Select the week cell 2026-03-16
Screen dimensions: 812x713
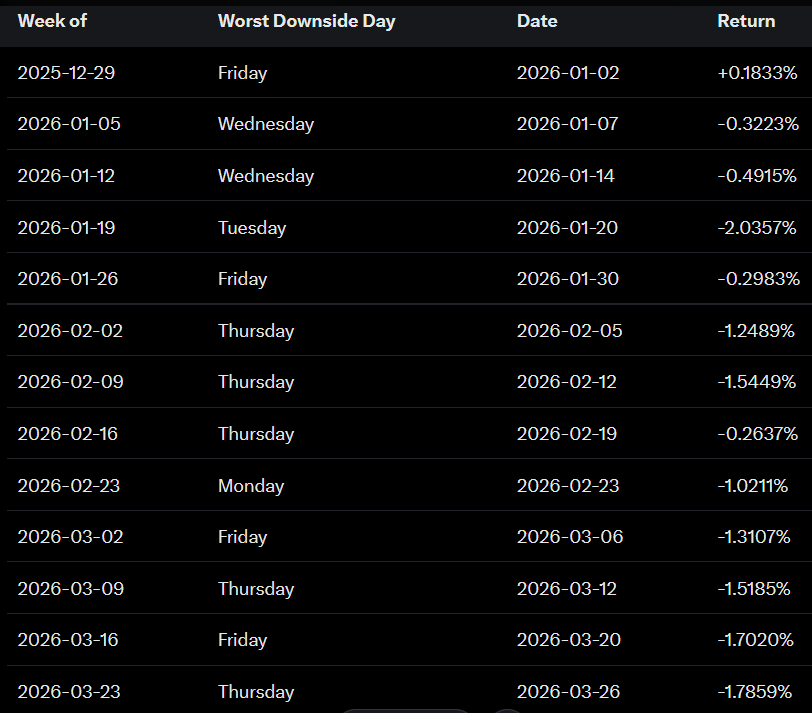(x=68, y=639)
